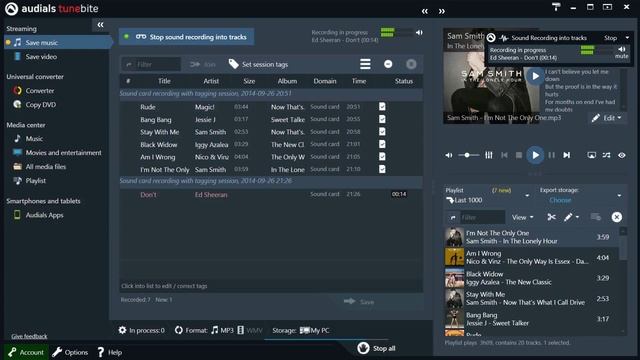Click the grayed stop circle icon
This screenshot has width=640, height=360.
411,64
